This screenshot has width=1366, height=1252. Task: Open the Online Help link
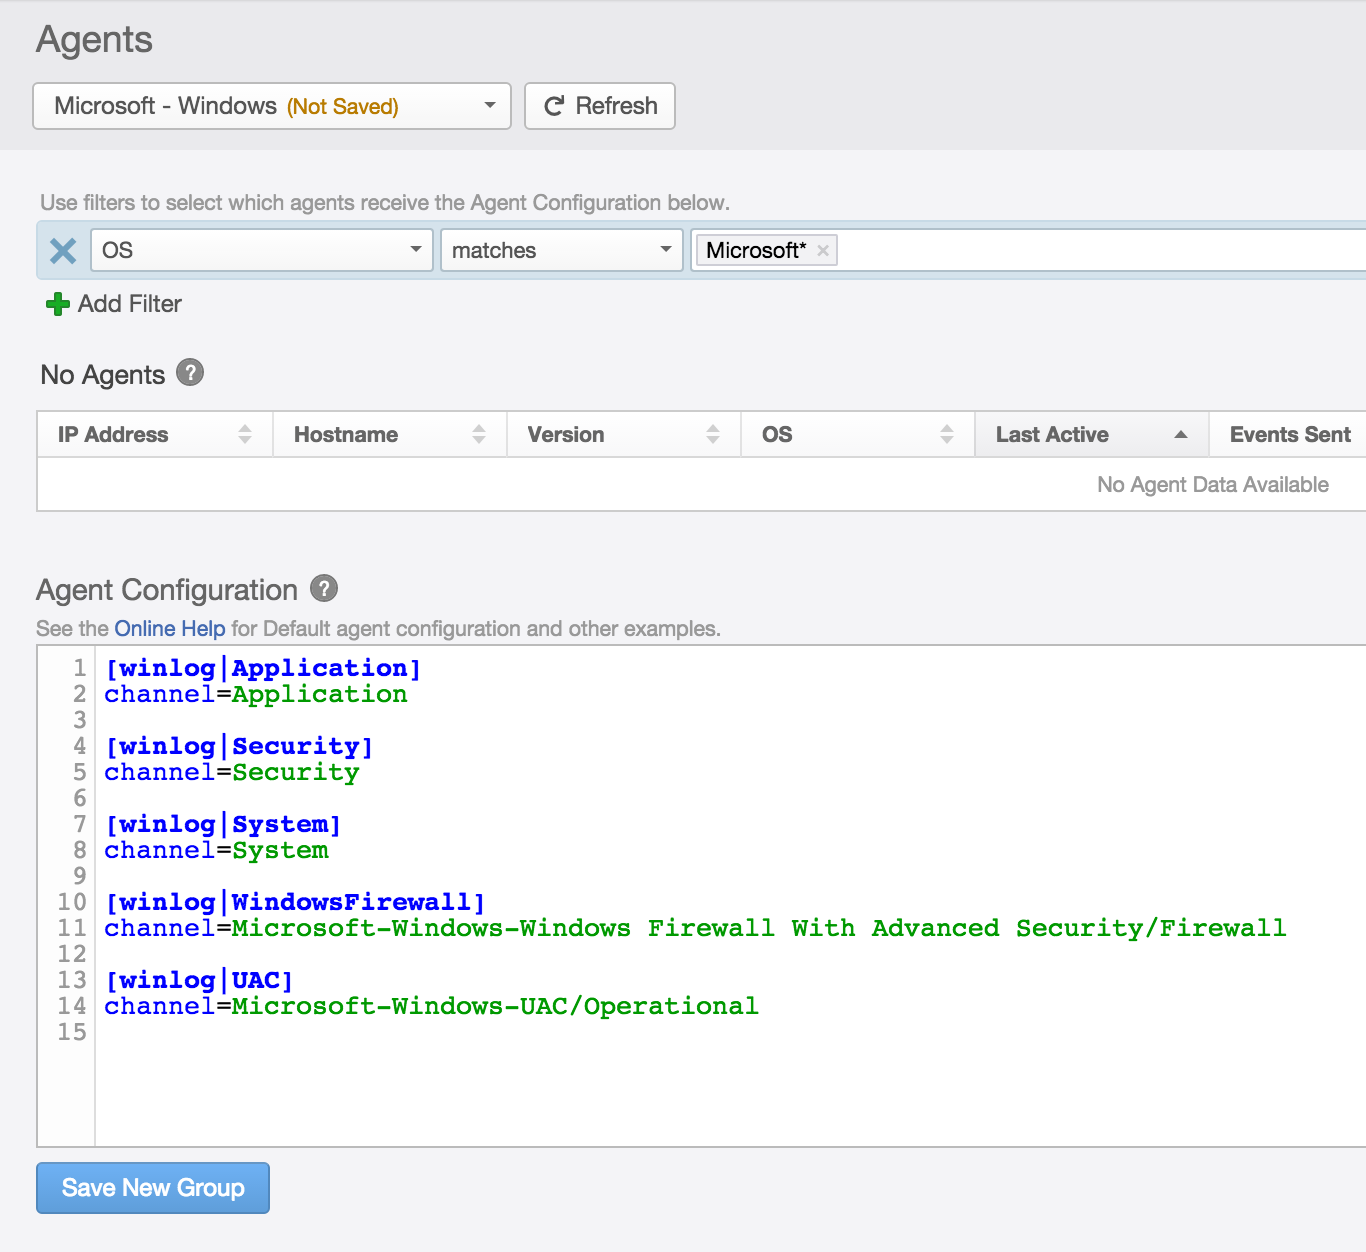tap(170, 629)
